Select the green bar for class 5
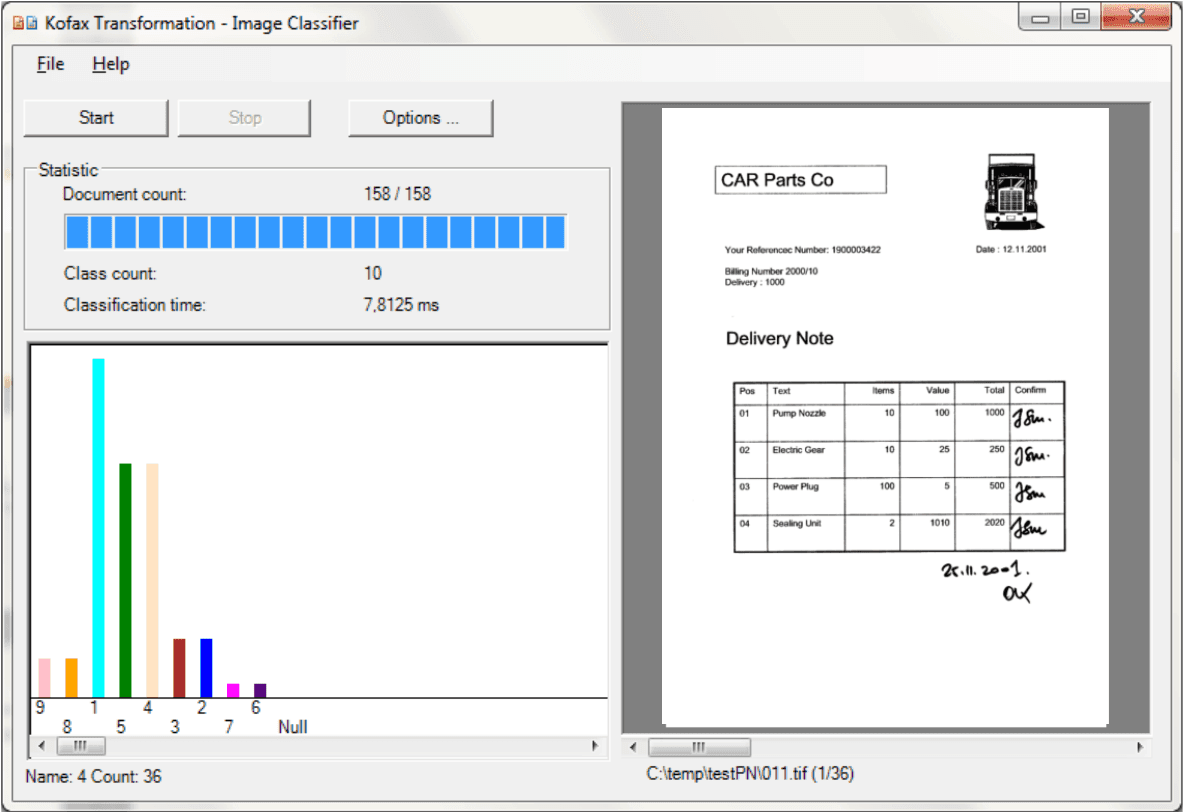1183x812 pixels. tap(125, 580)
